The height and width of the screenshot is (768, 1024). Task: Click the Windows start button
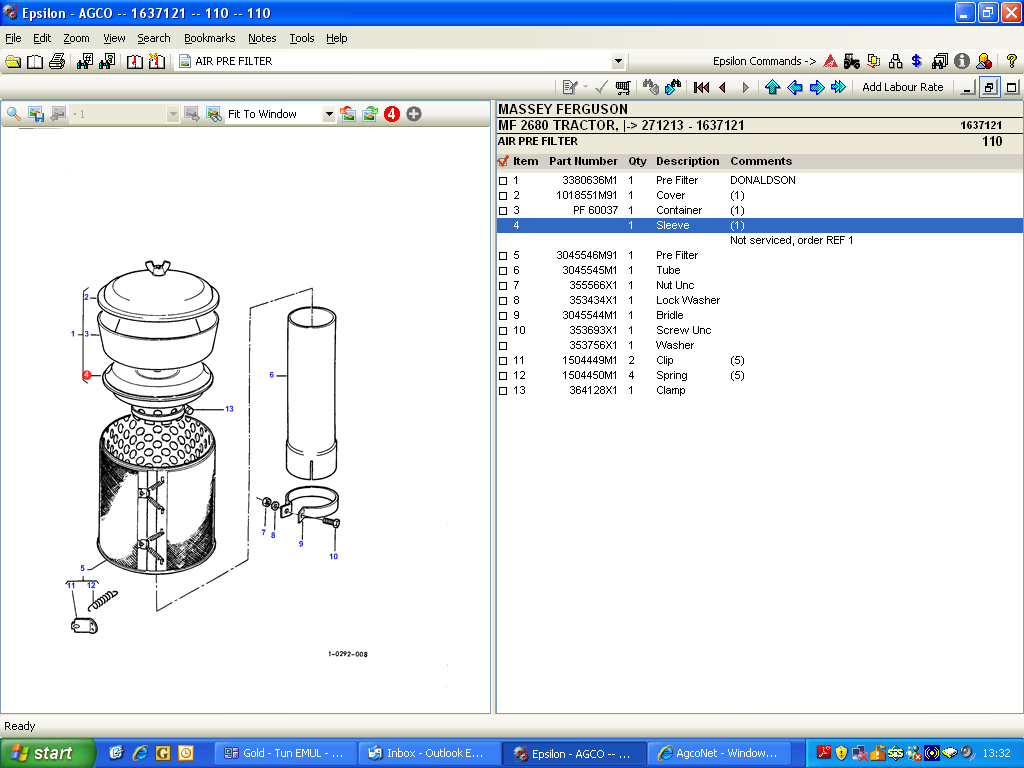click(x=47, y=754)
